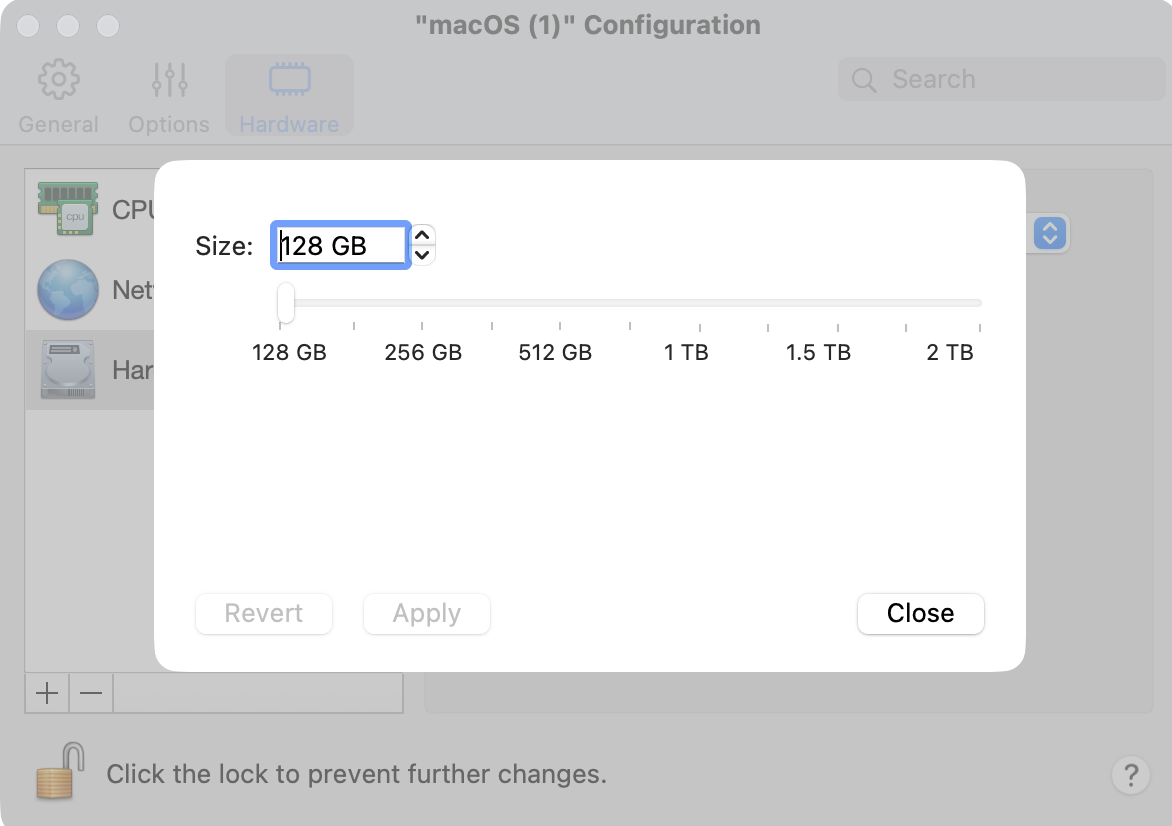1172x826 pixels.
Task: Select the Network globe icon in sidebar
Action: click(x=68, y=290)
